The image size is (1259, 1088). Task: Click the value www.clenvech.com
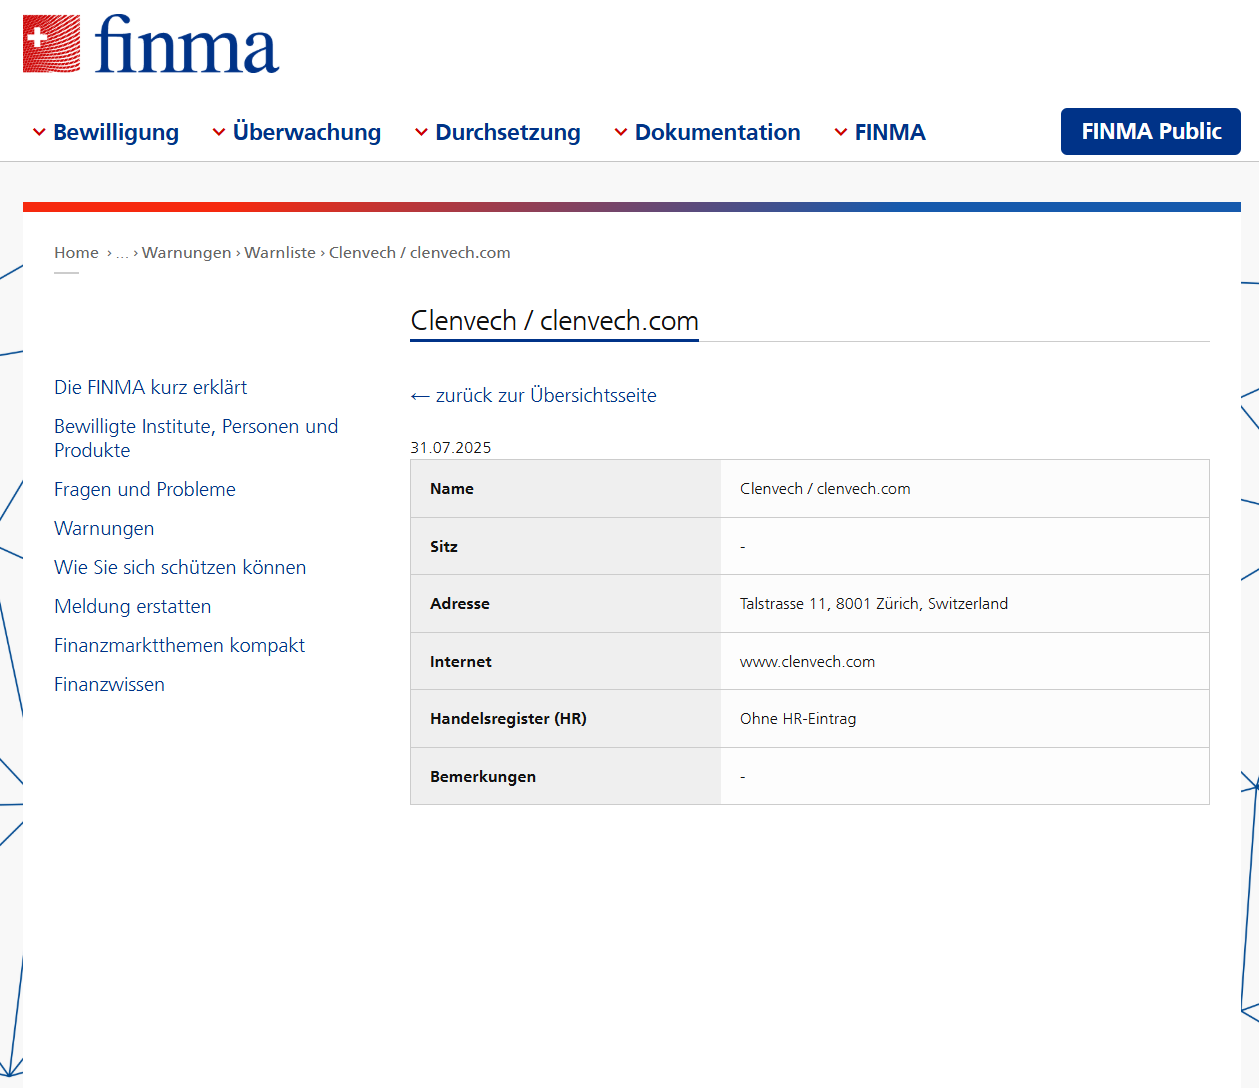click(807, 662)
